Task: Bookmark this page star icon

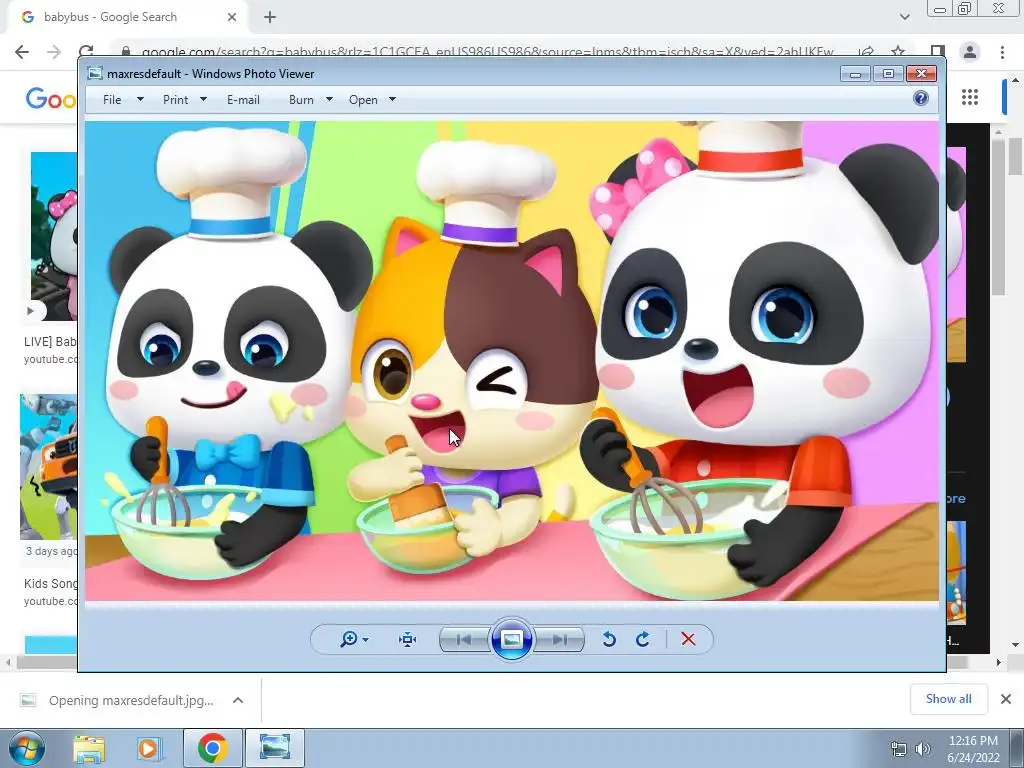Action: [898, 52]
